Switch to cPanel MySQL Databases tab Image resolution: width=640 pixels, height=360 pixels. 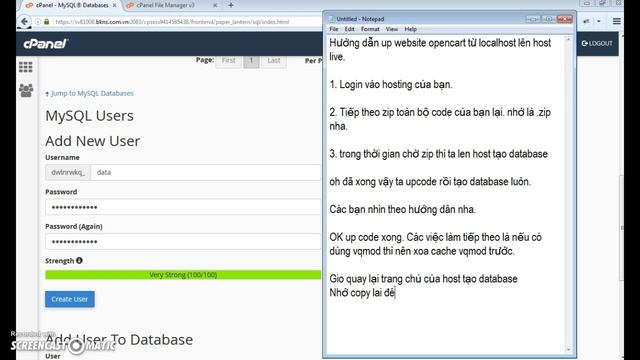tap(71, 5)
